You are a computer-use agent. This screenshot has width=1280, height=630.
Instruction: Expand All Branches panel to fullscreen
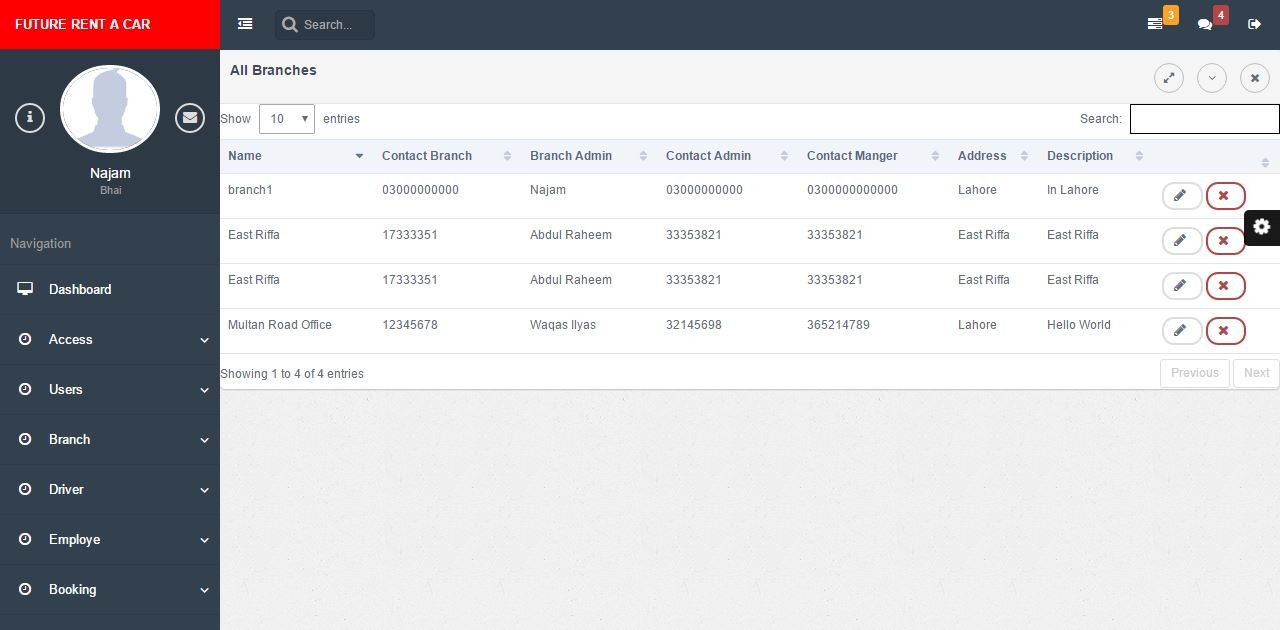[x=1168, y=78]
